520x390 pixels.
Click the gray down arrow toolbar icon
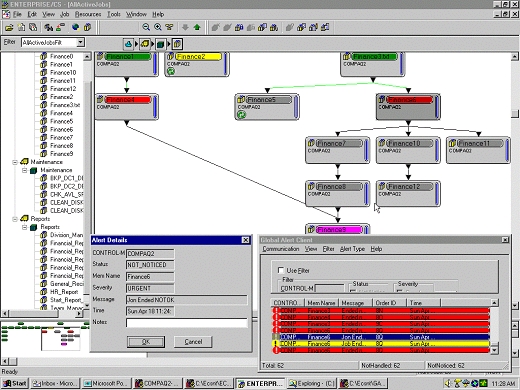click(185, 27)
